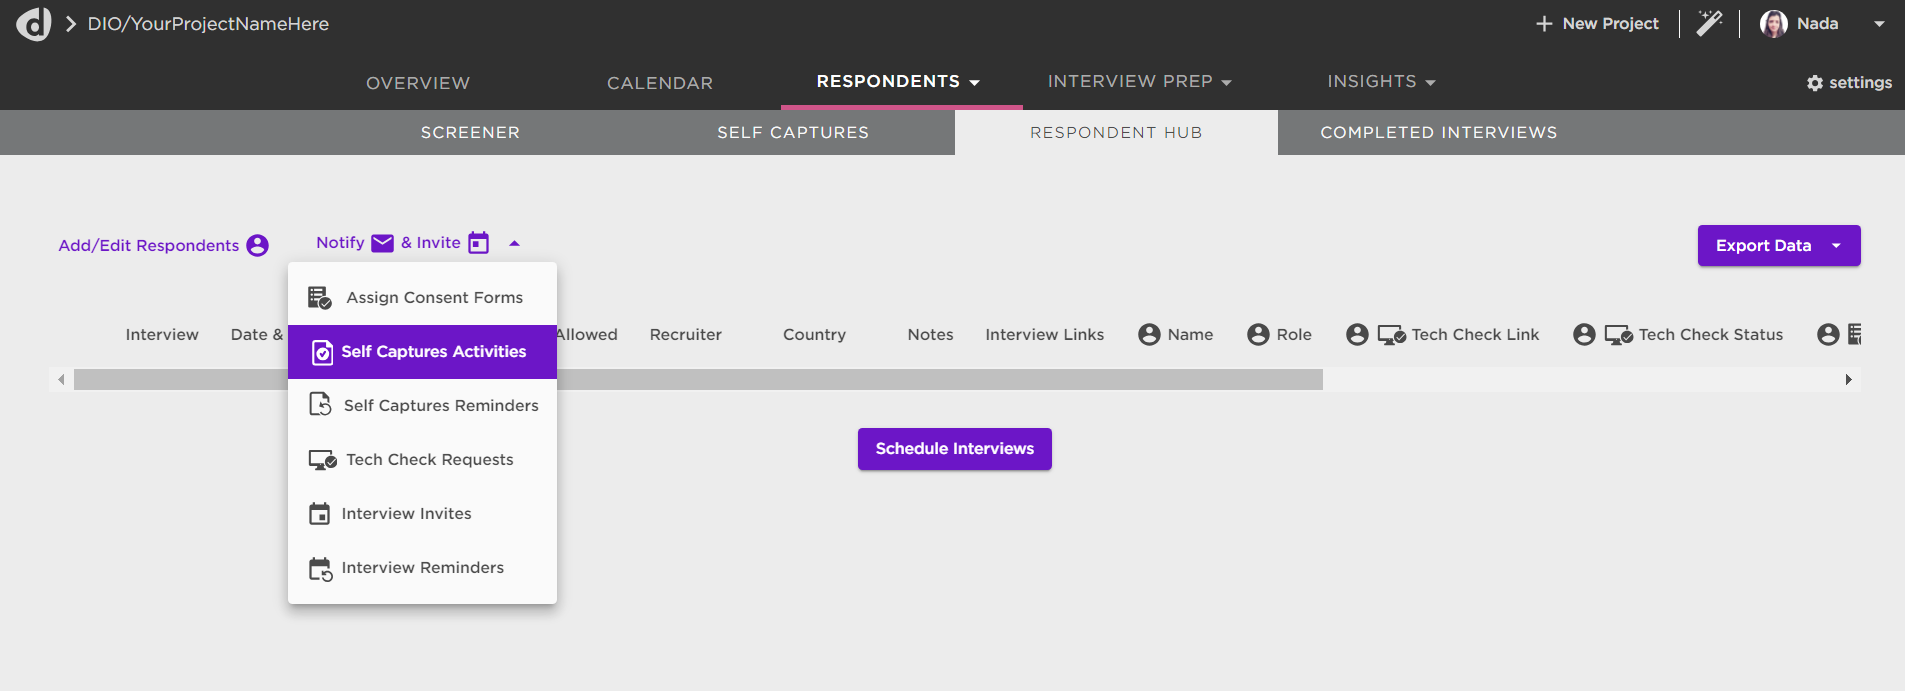
Task: Click the Export Data button
Action: pyautogui.click(x=1779, y=246)
